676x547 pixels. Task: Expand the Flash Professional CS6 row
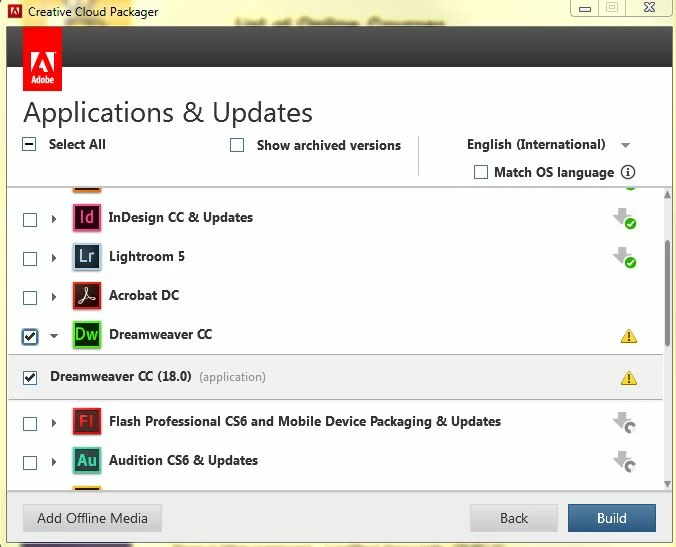pos(53,422)
